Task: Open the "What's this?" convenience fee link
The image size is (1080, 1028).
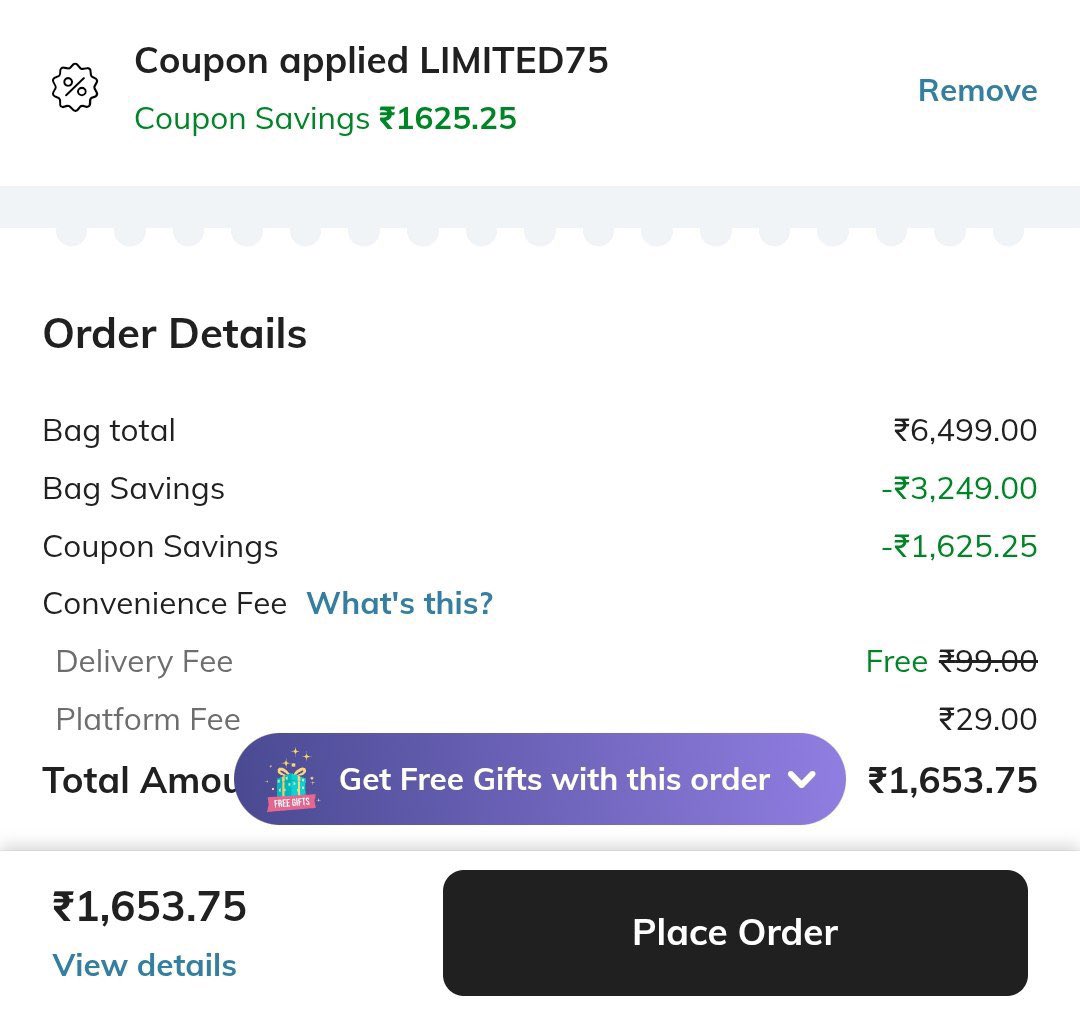Action: pos(400,604)
